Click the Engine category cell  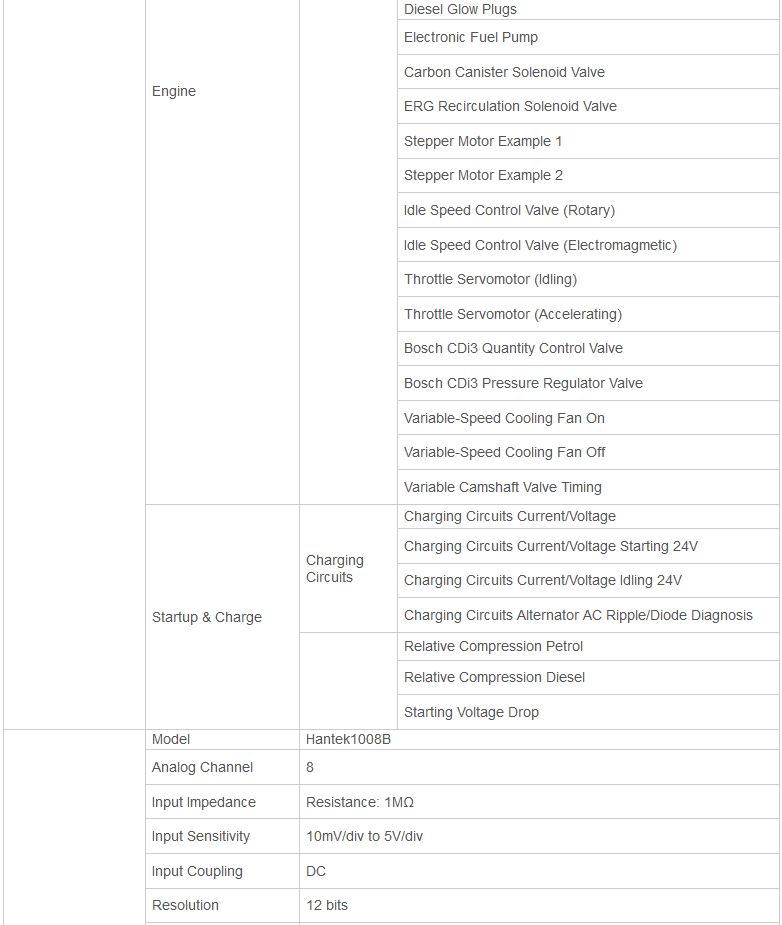click(x=174, y=92)
